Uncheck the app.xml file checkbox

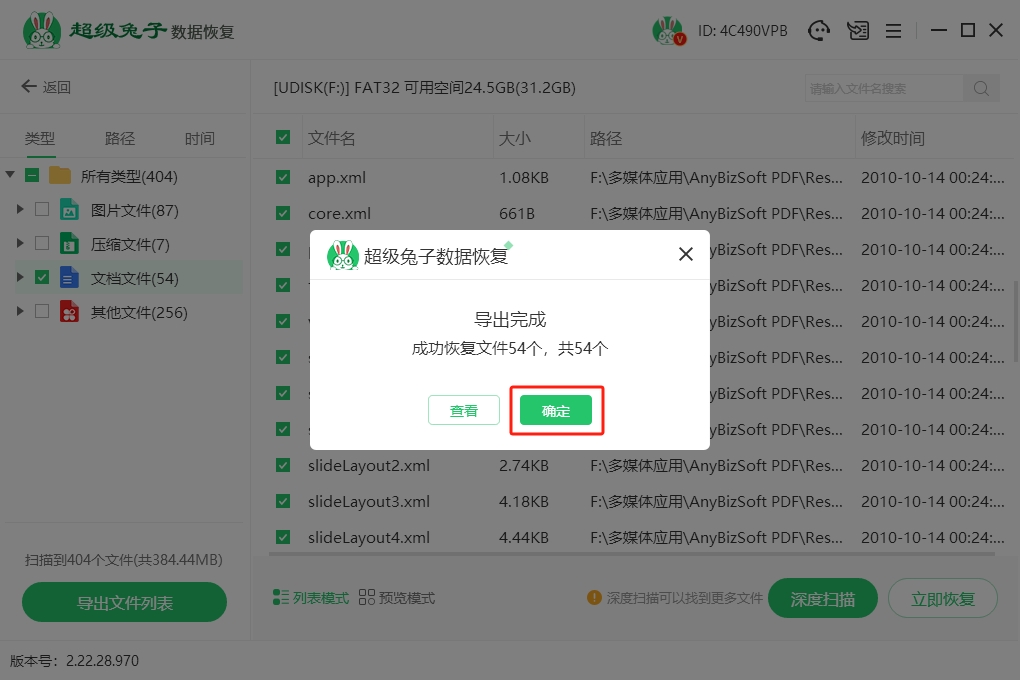point(283,178)
